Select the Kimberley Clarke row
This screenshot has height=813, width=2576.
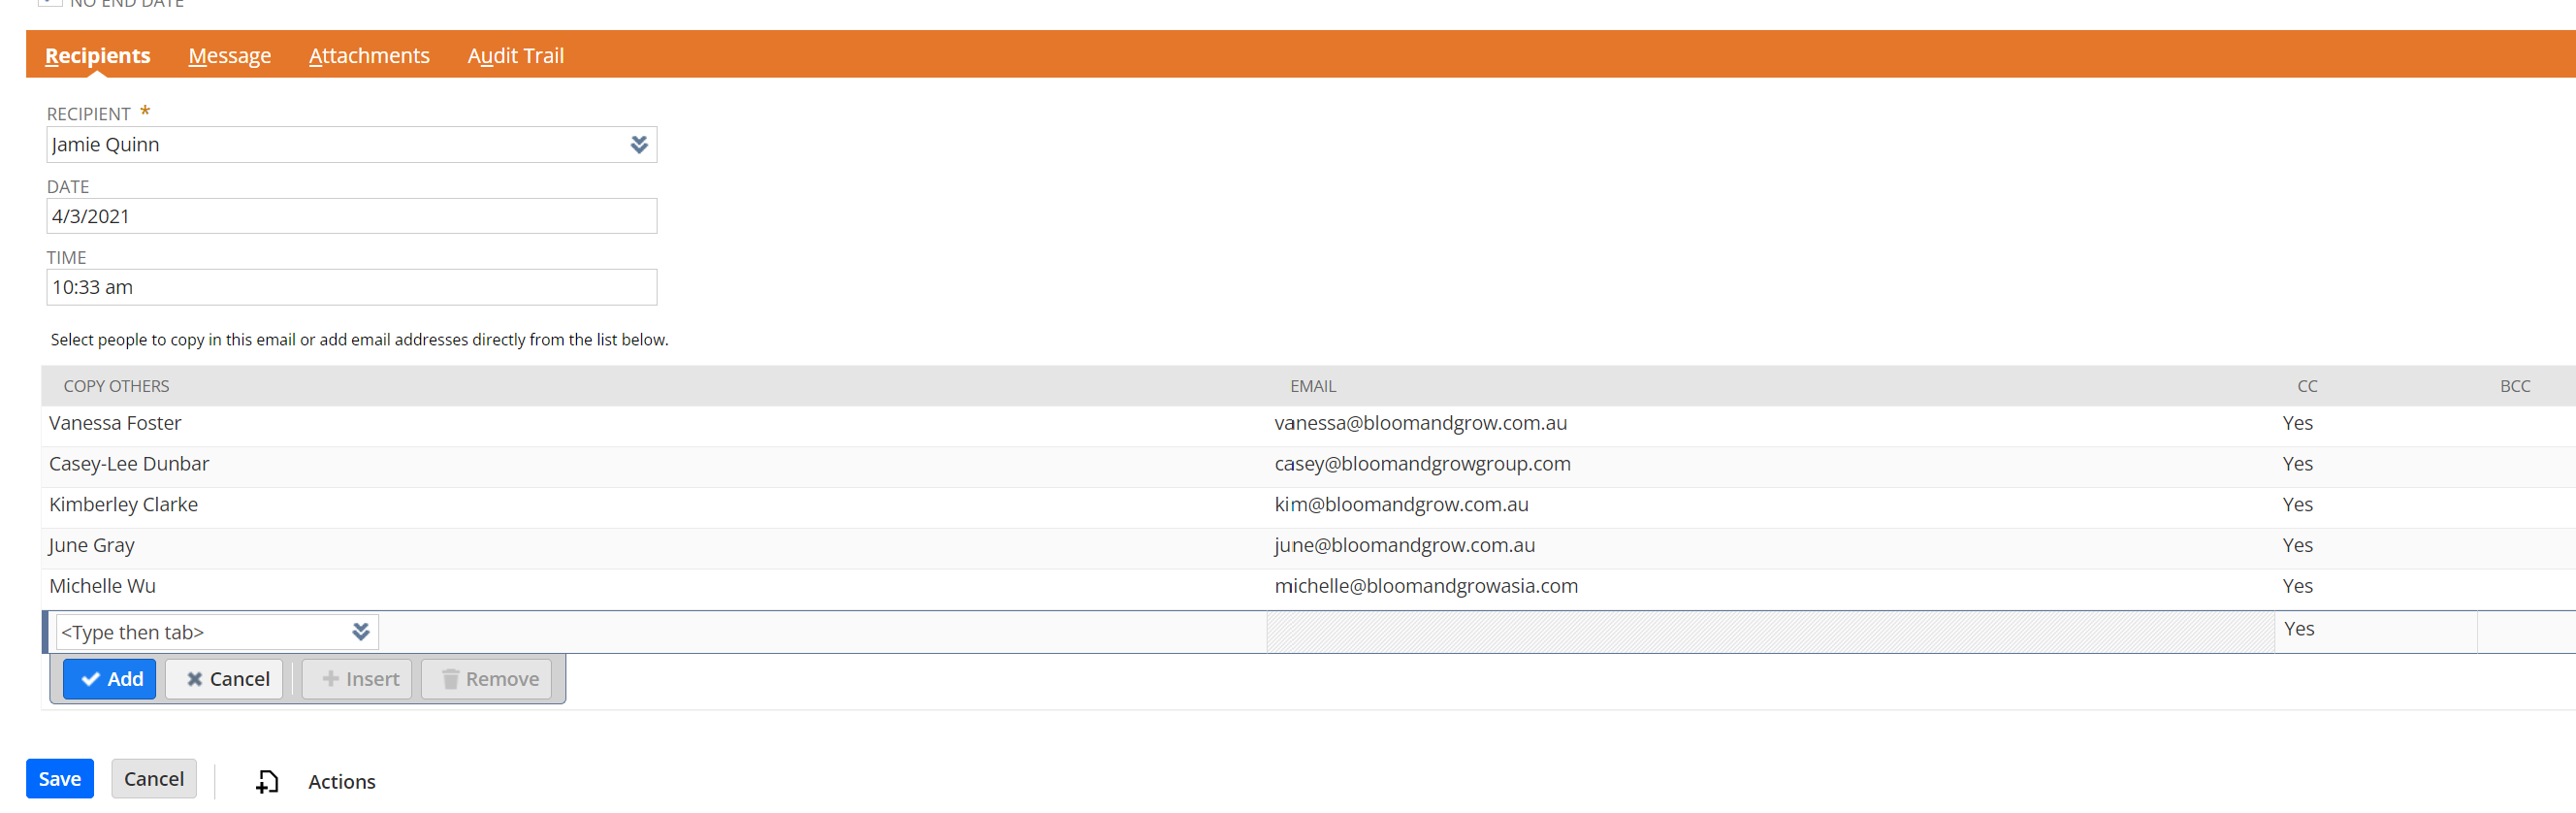1308,506
